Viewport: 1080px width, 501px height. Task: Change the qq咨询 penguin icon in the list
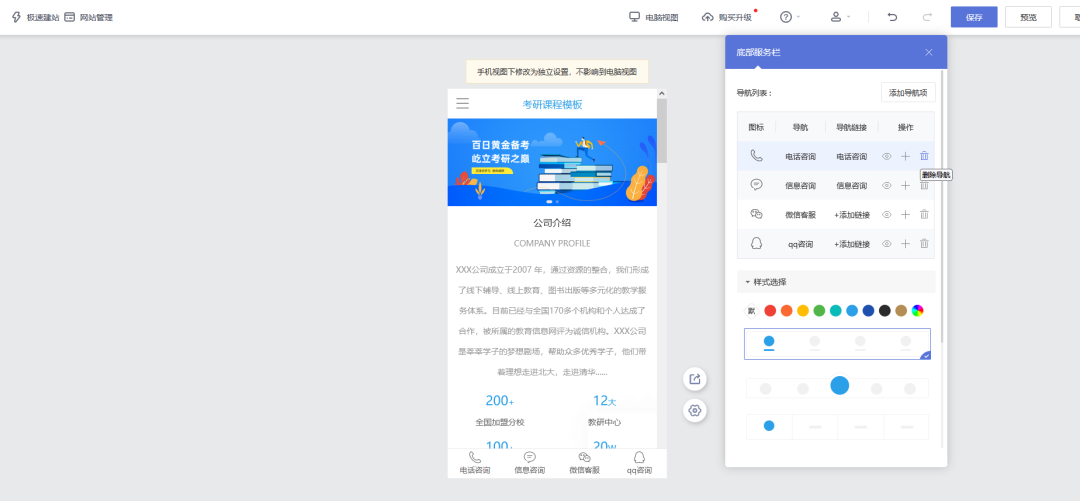pyautogui.click(x=756, y=243)
